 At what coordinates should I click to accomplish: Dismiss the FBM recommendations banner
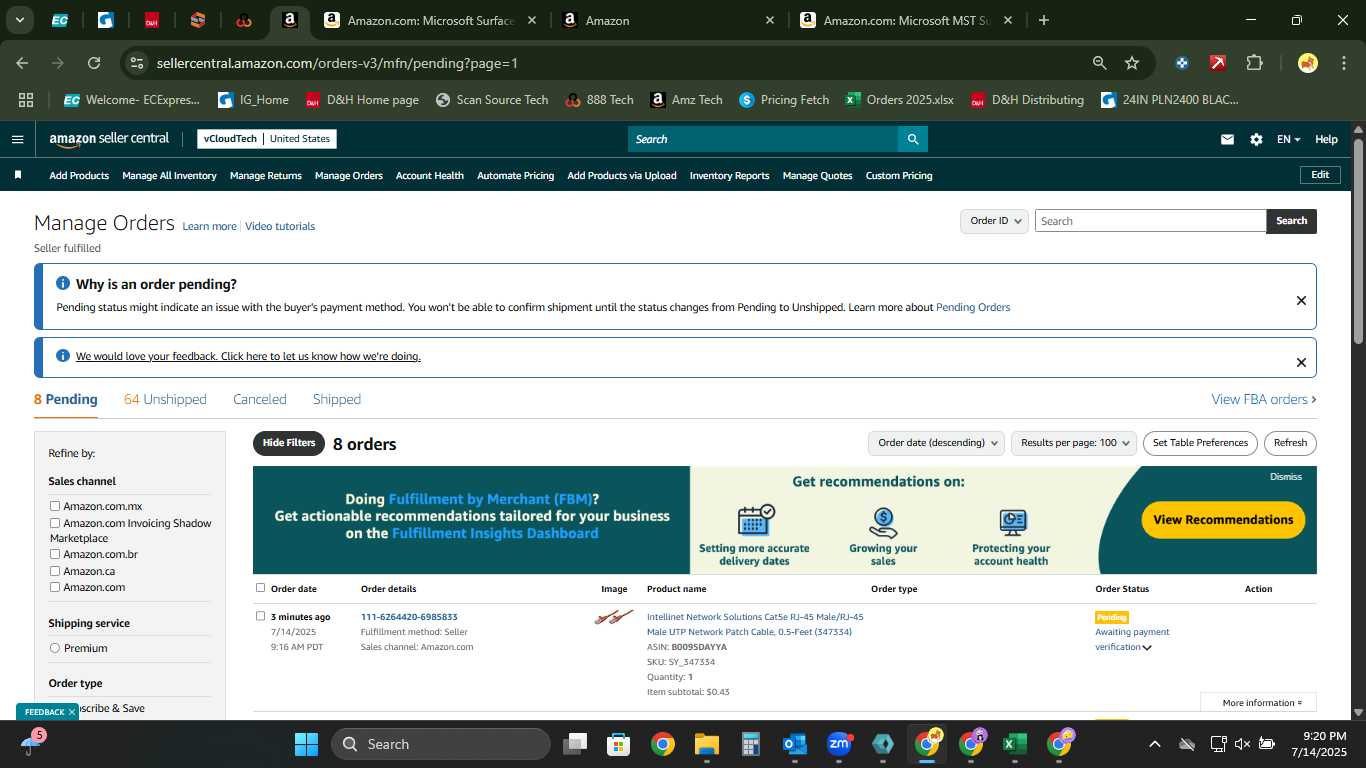(x=1286, y=477)
